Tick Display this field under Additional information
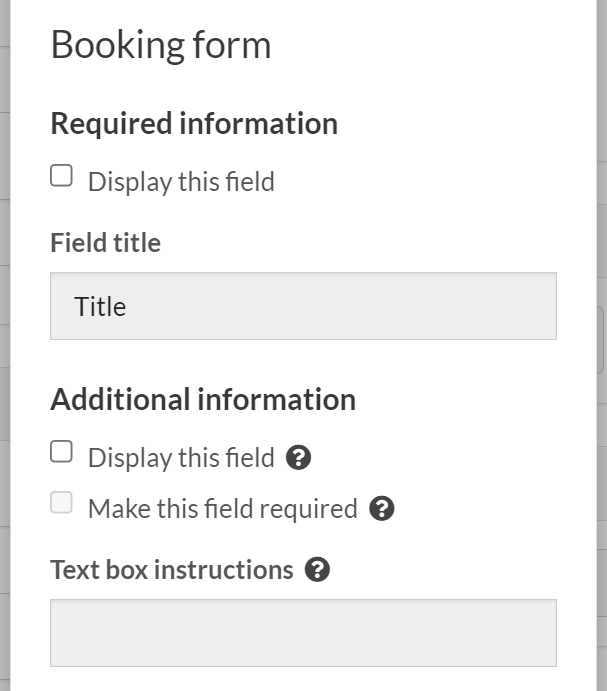The image size is (607, 691). pyautogui.click(x=62, y=453)
